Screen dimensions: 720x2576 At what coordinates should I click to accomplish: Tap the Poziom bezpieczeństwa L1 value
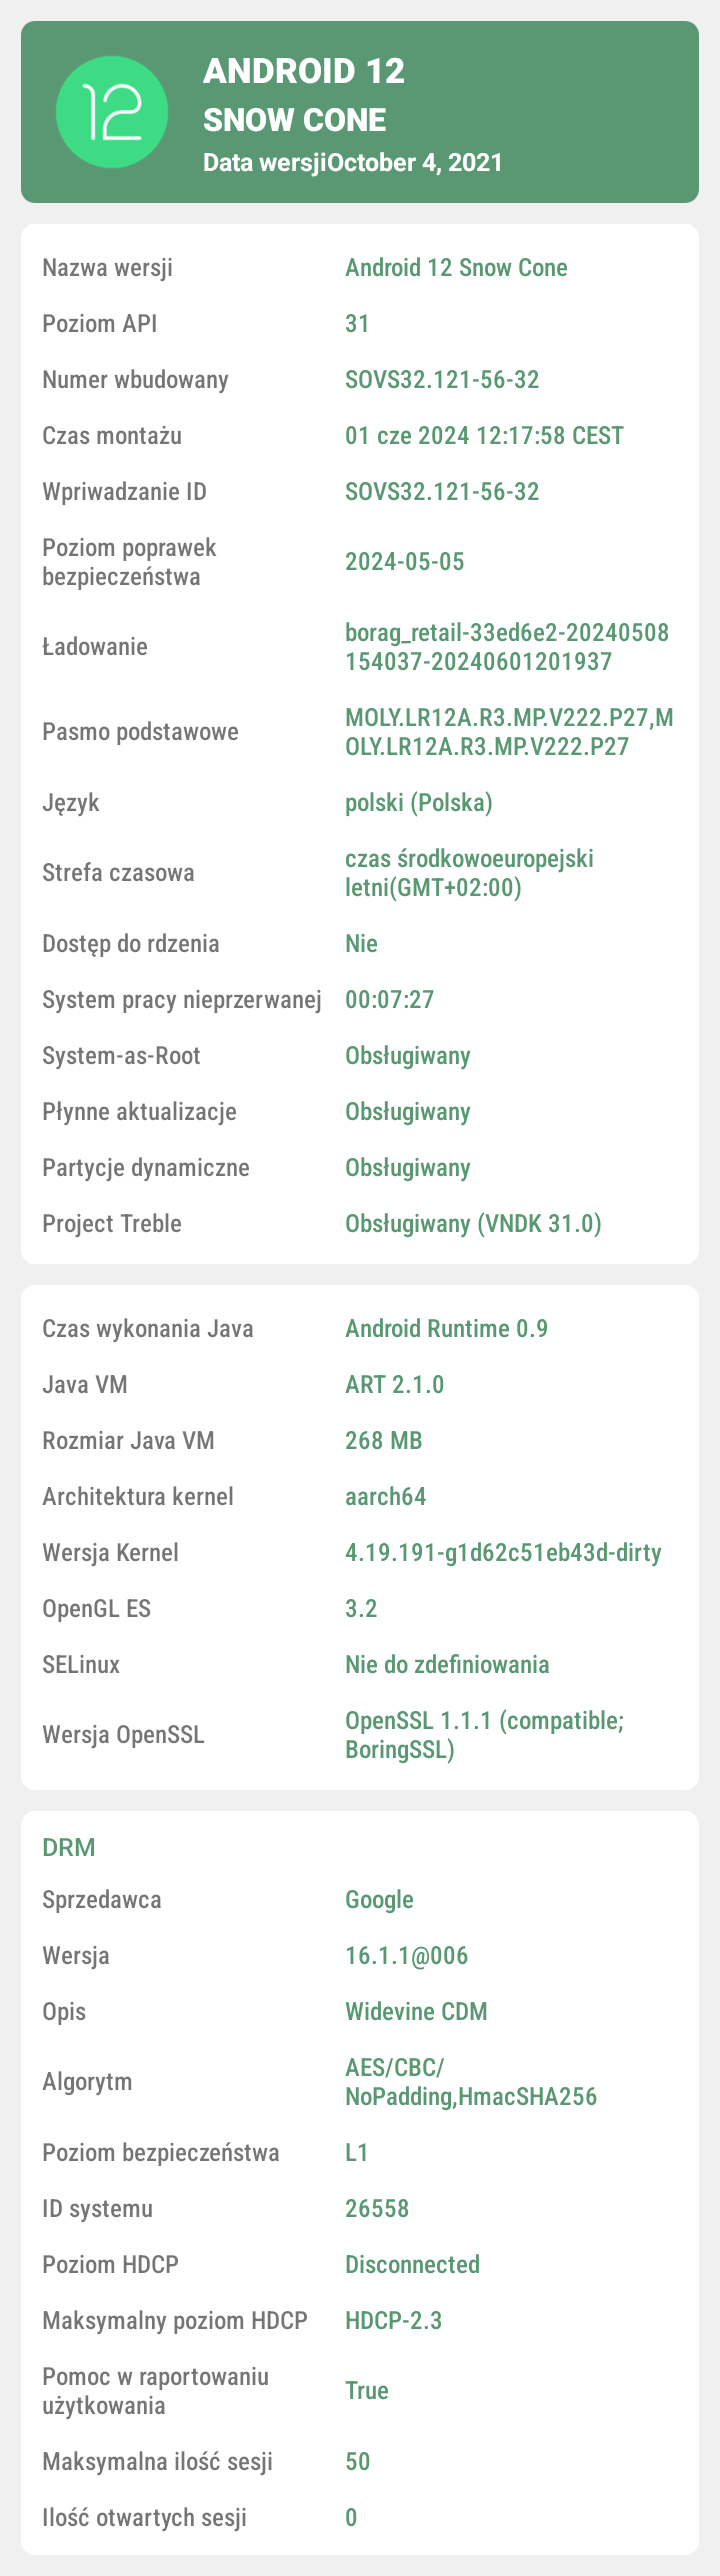pos(357,2153)
